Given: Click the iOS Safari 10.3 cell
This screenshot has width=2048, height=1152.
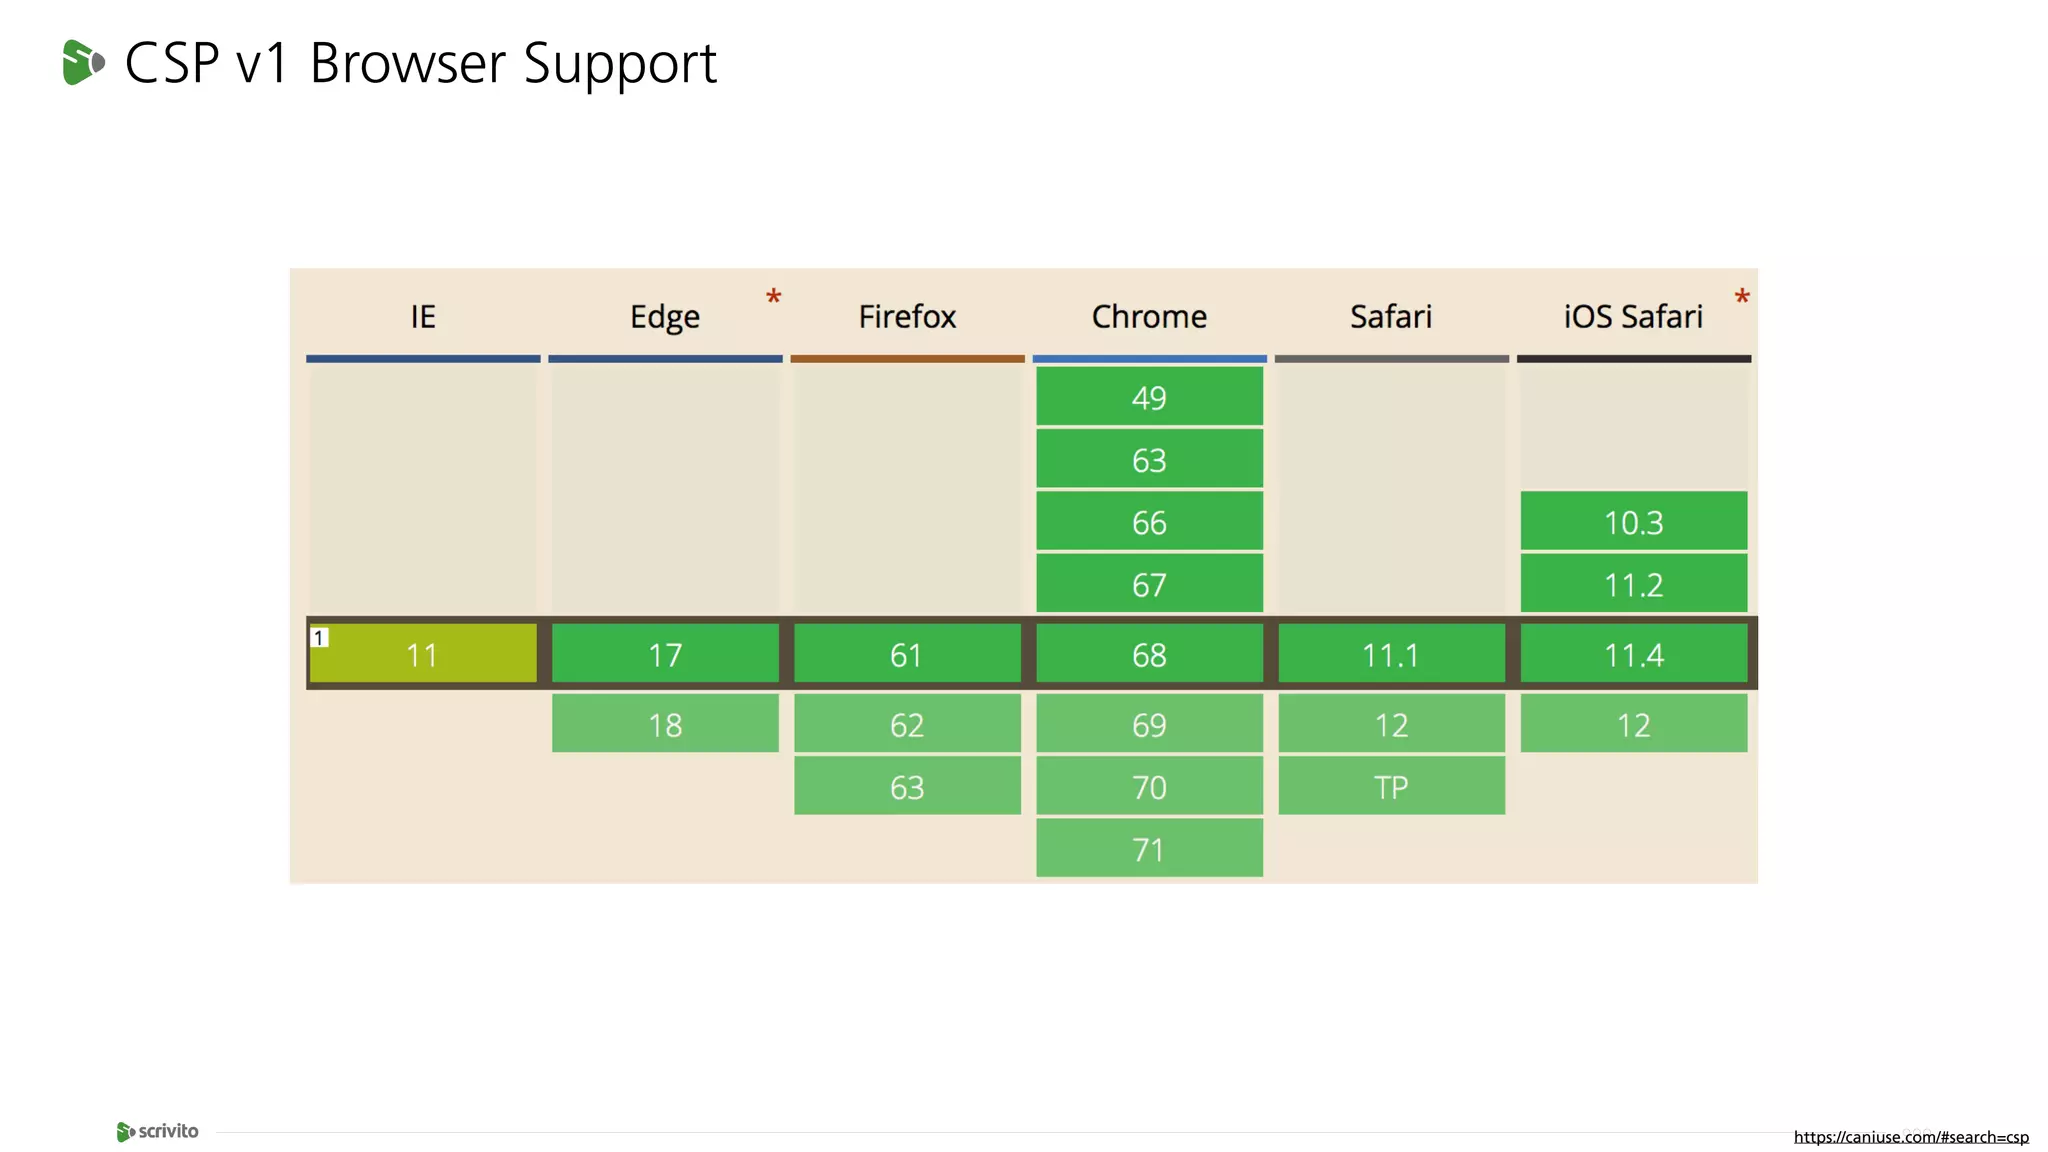Looking at the screenshot, I should click(x=1633, y=522).
